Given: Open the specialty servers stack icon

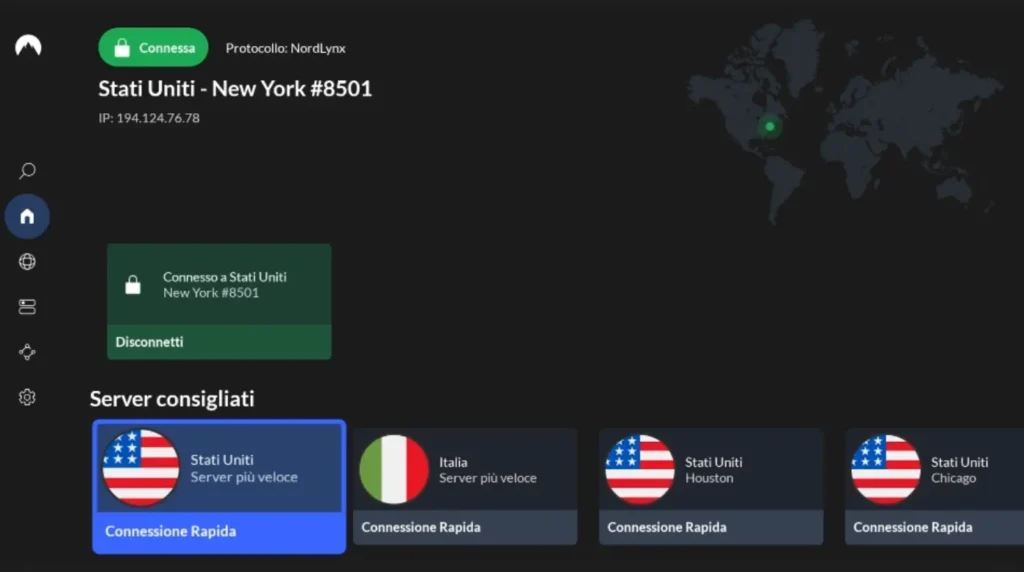Looking at the screenshot, I should (27, 307).
